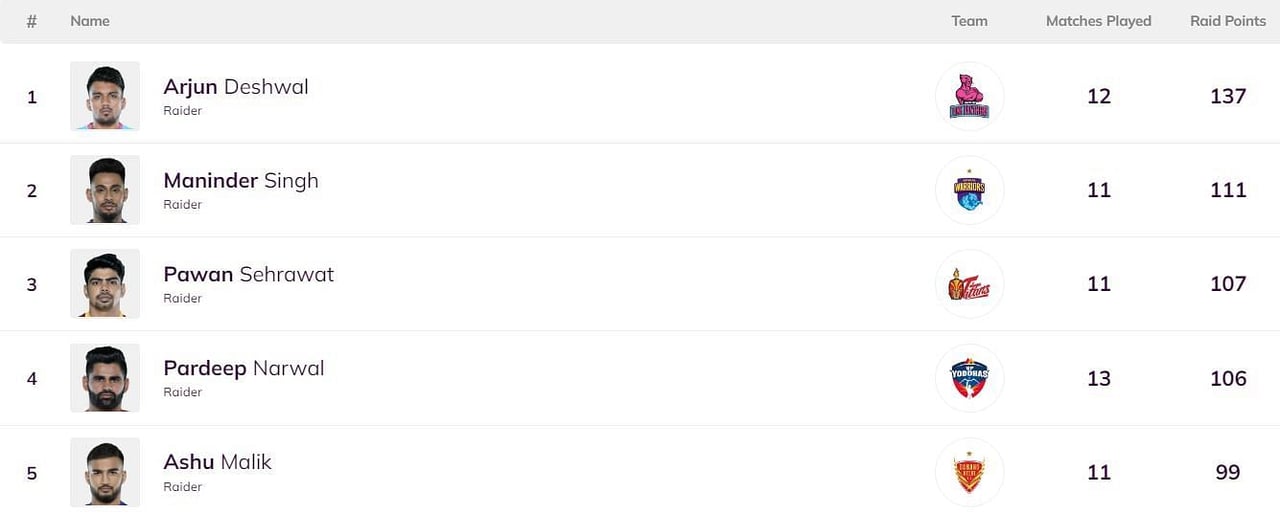Image resolution: width=1280 pixels, height=514 pixels.
Task: Open Pardeep Narwal's player photo
Action: click(105, 378)
